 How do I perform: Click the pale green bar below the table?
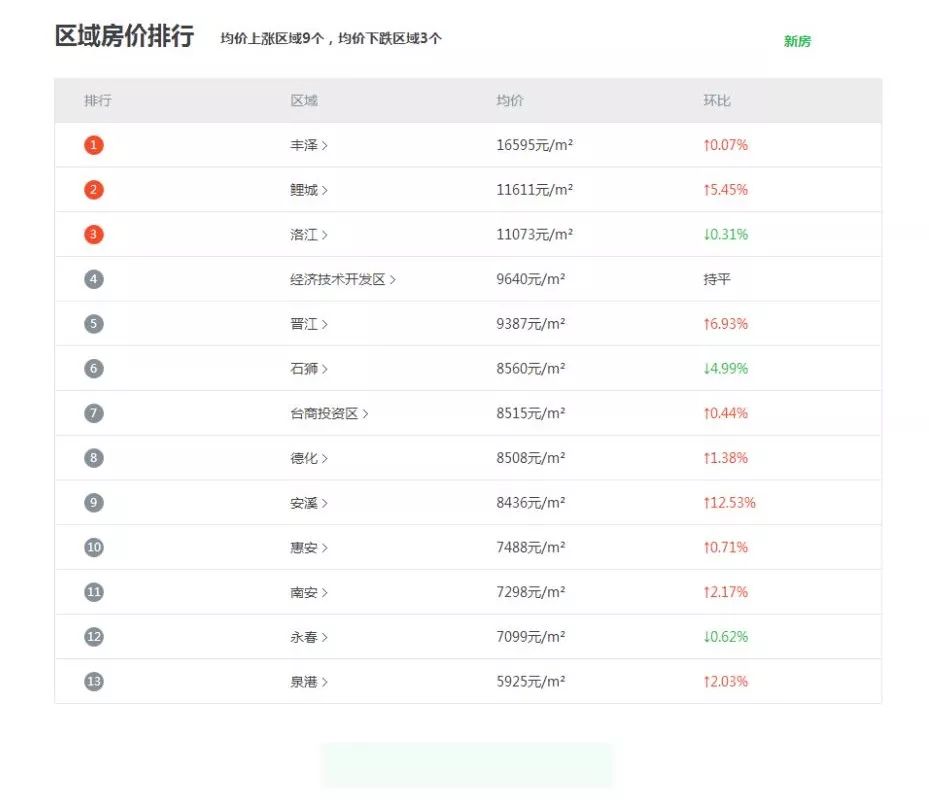click(466, 765)
